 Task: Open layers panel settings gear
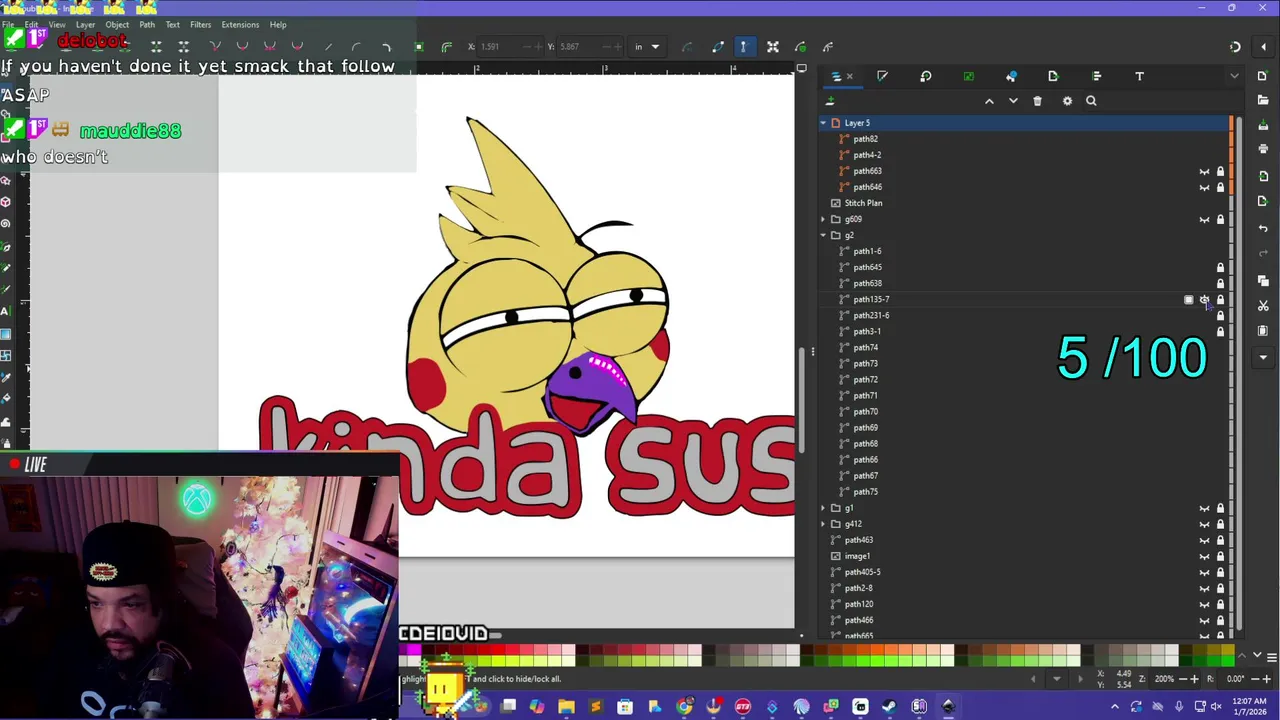coord(1067,101)
